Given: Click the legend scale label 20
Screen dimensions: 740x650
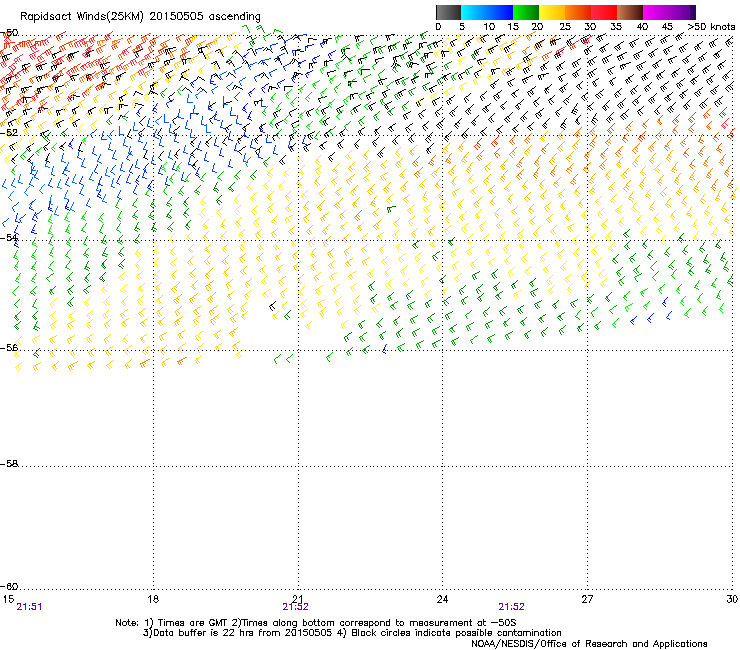Looking at the screenshot, I should tap(537, 27).
